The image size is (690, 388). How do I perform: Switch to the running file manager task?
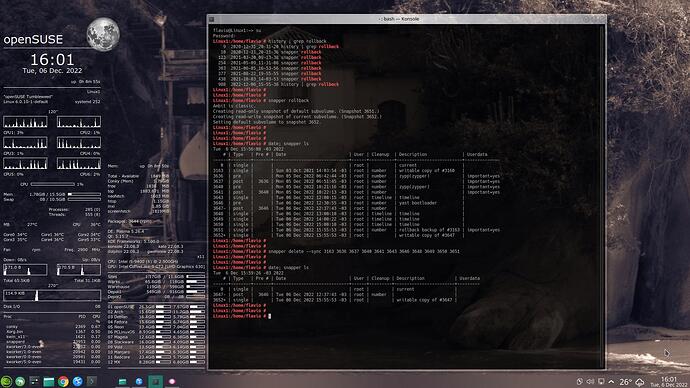[x=122, y=381]
